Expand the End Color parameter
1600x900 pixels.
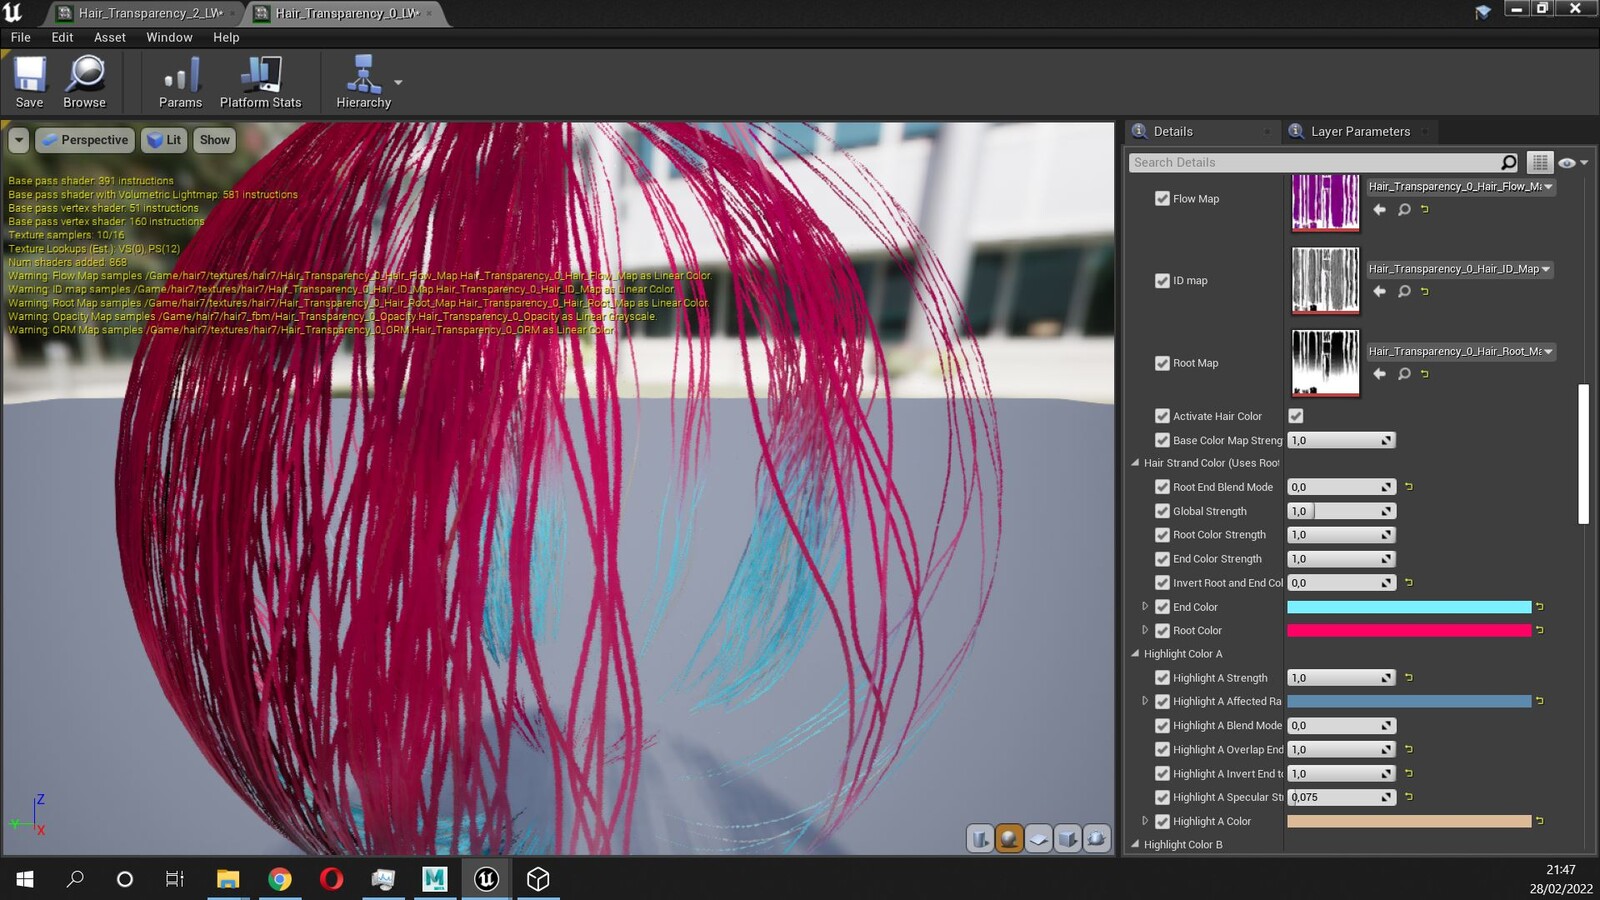pos(1145,607)
